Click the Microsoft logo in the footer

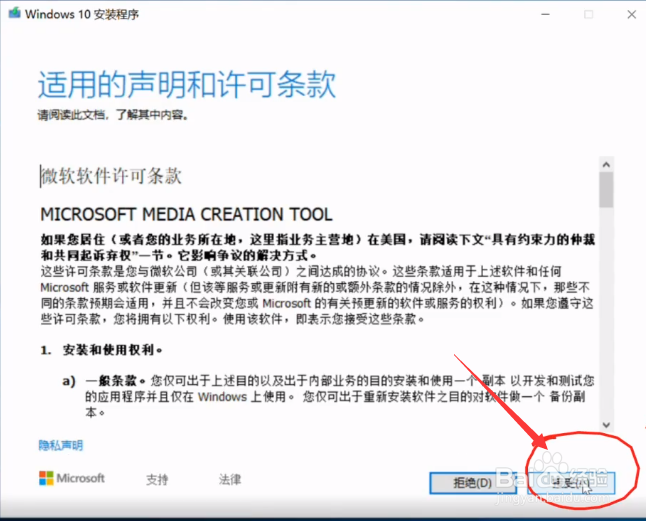click(72, 478)
